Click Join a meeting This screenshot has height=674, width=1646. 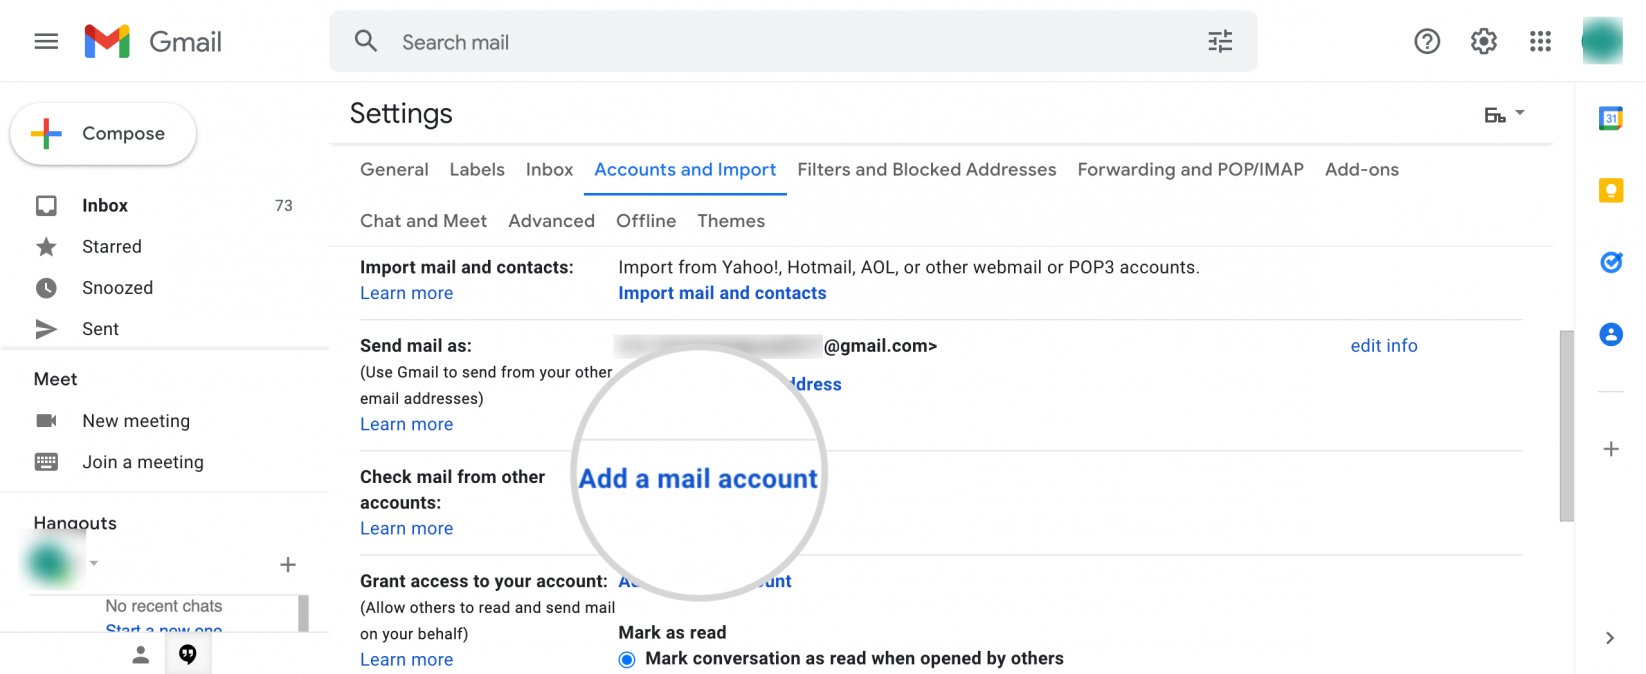click(x=143, y=462)
